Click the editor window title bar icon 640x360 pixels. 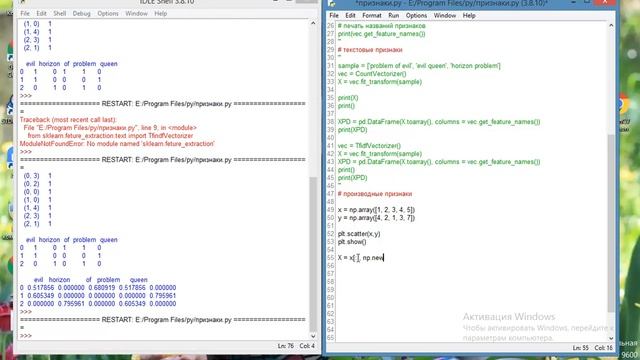click(332, 4)
